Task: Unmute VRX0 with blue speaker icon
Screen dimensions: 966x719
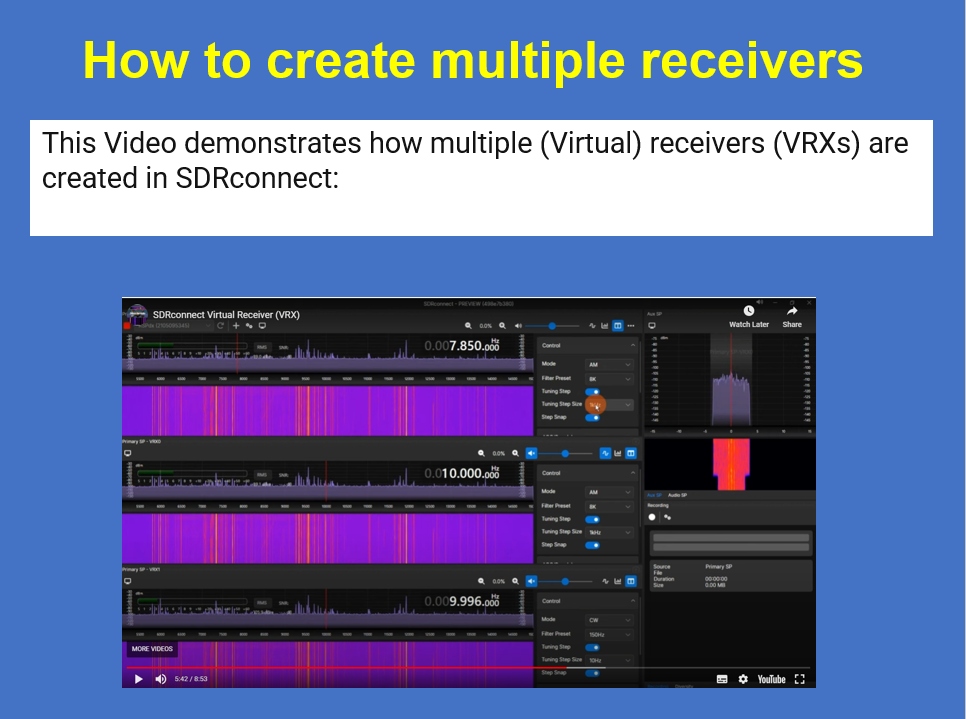Action: coord(531,453)
